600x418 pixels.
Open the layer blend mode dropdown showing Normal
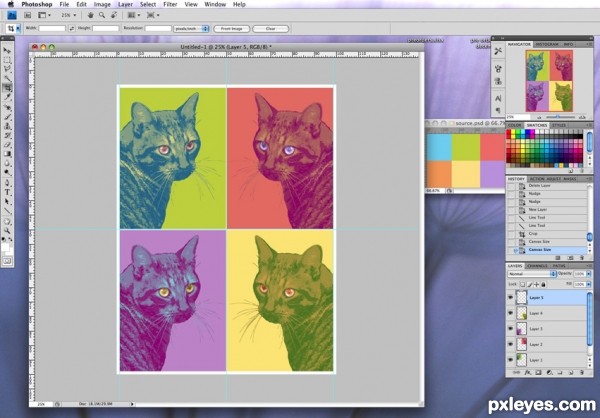[532, 274]
